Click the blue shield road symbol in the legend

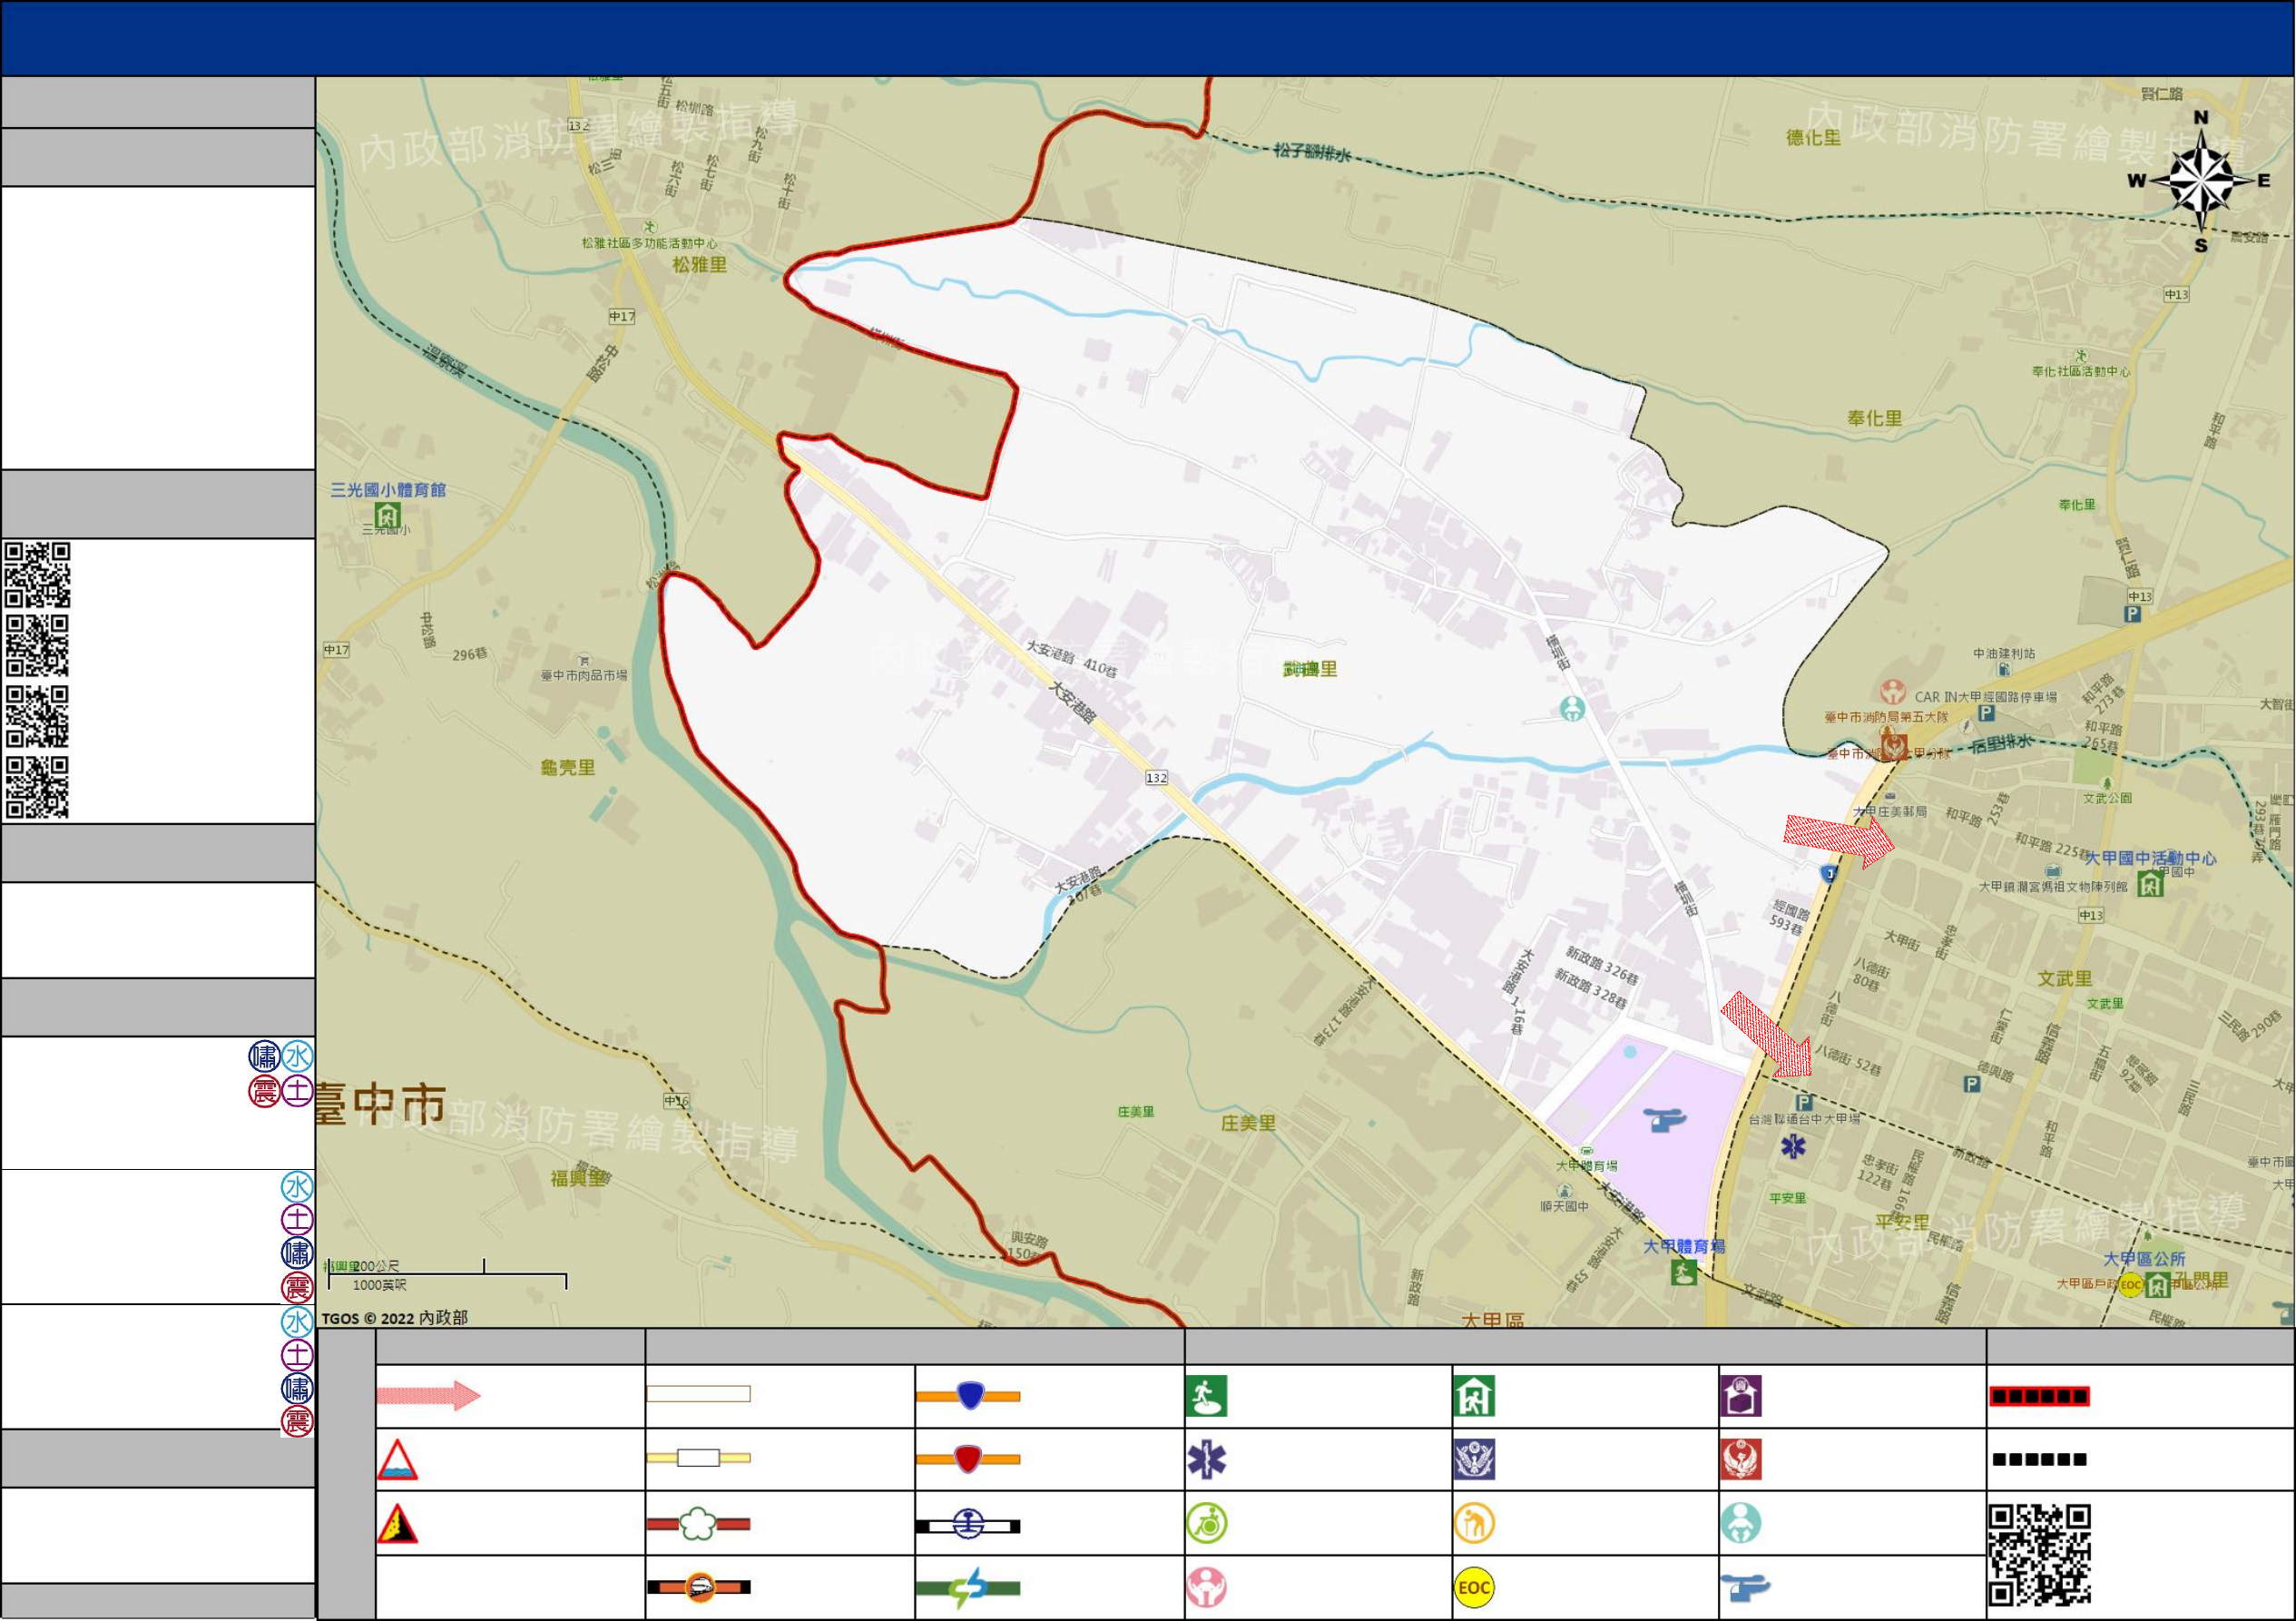point(968,1396)
